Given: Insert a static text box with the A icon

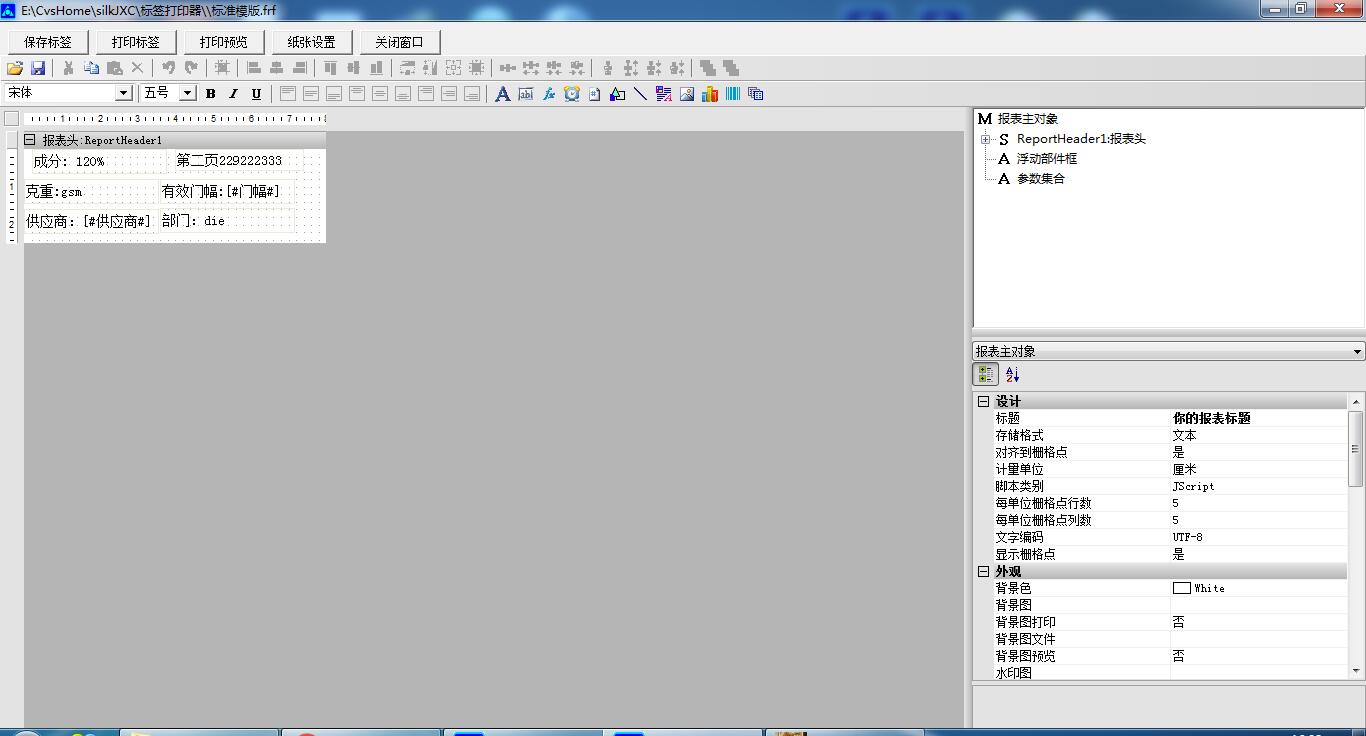Looking at the screenshot, I should tap(502, 94).
